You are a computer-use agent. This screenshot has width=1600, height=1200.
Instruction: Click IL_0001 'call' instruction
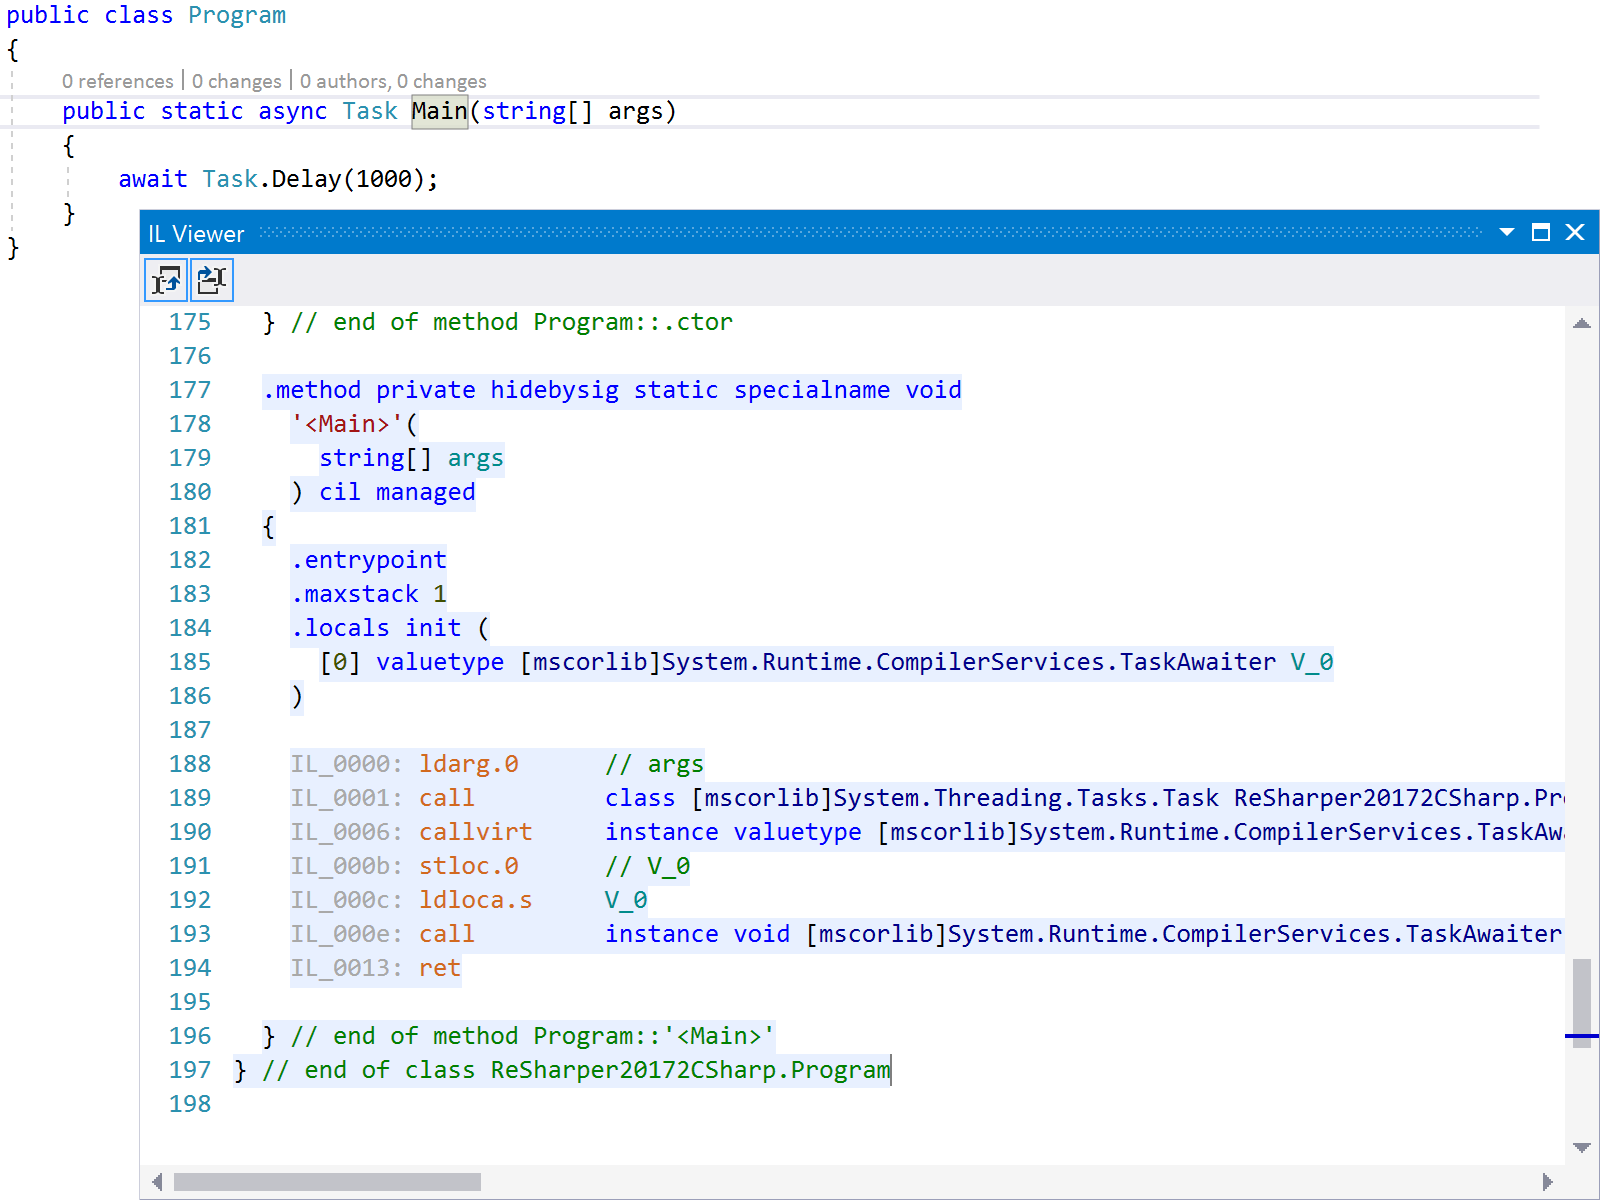click(447, 798)
